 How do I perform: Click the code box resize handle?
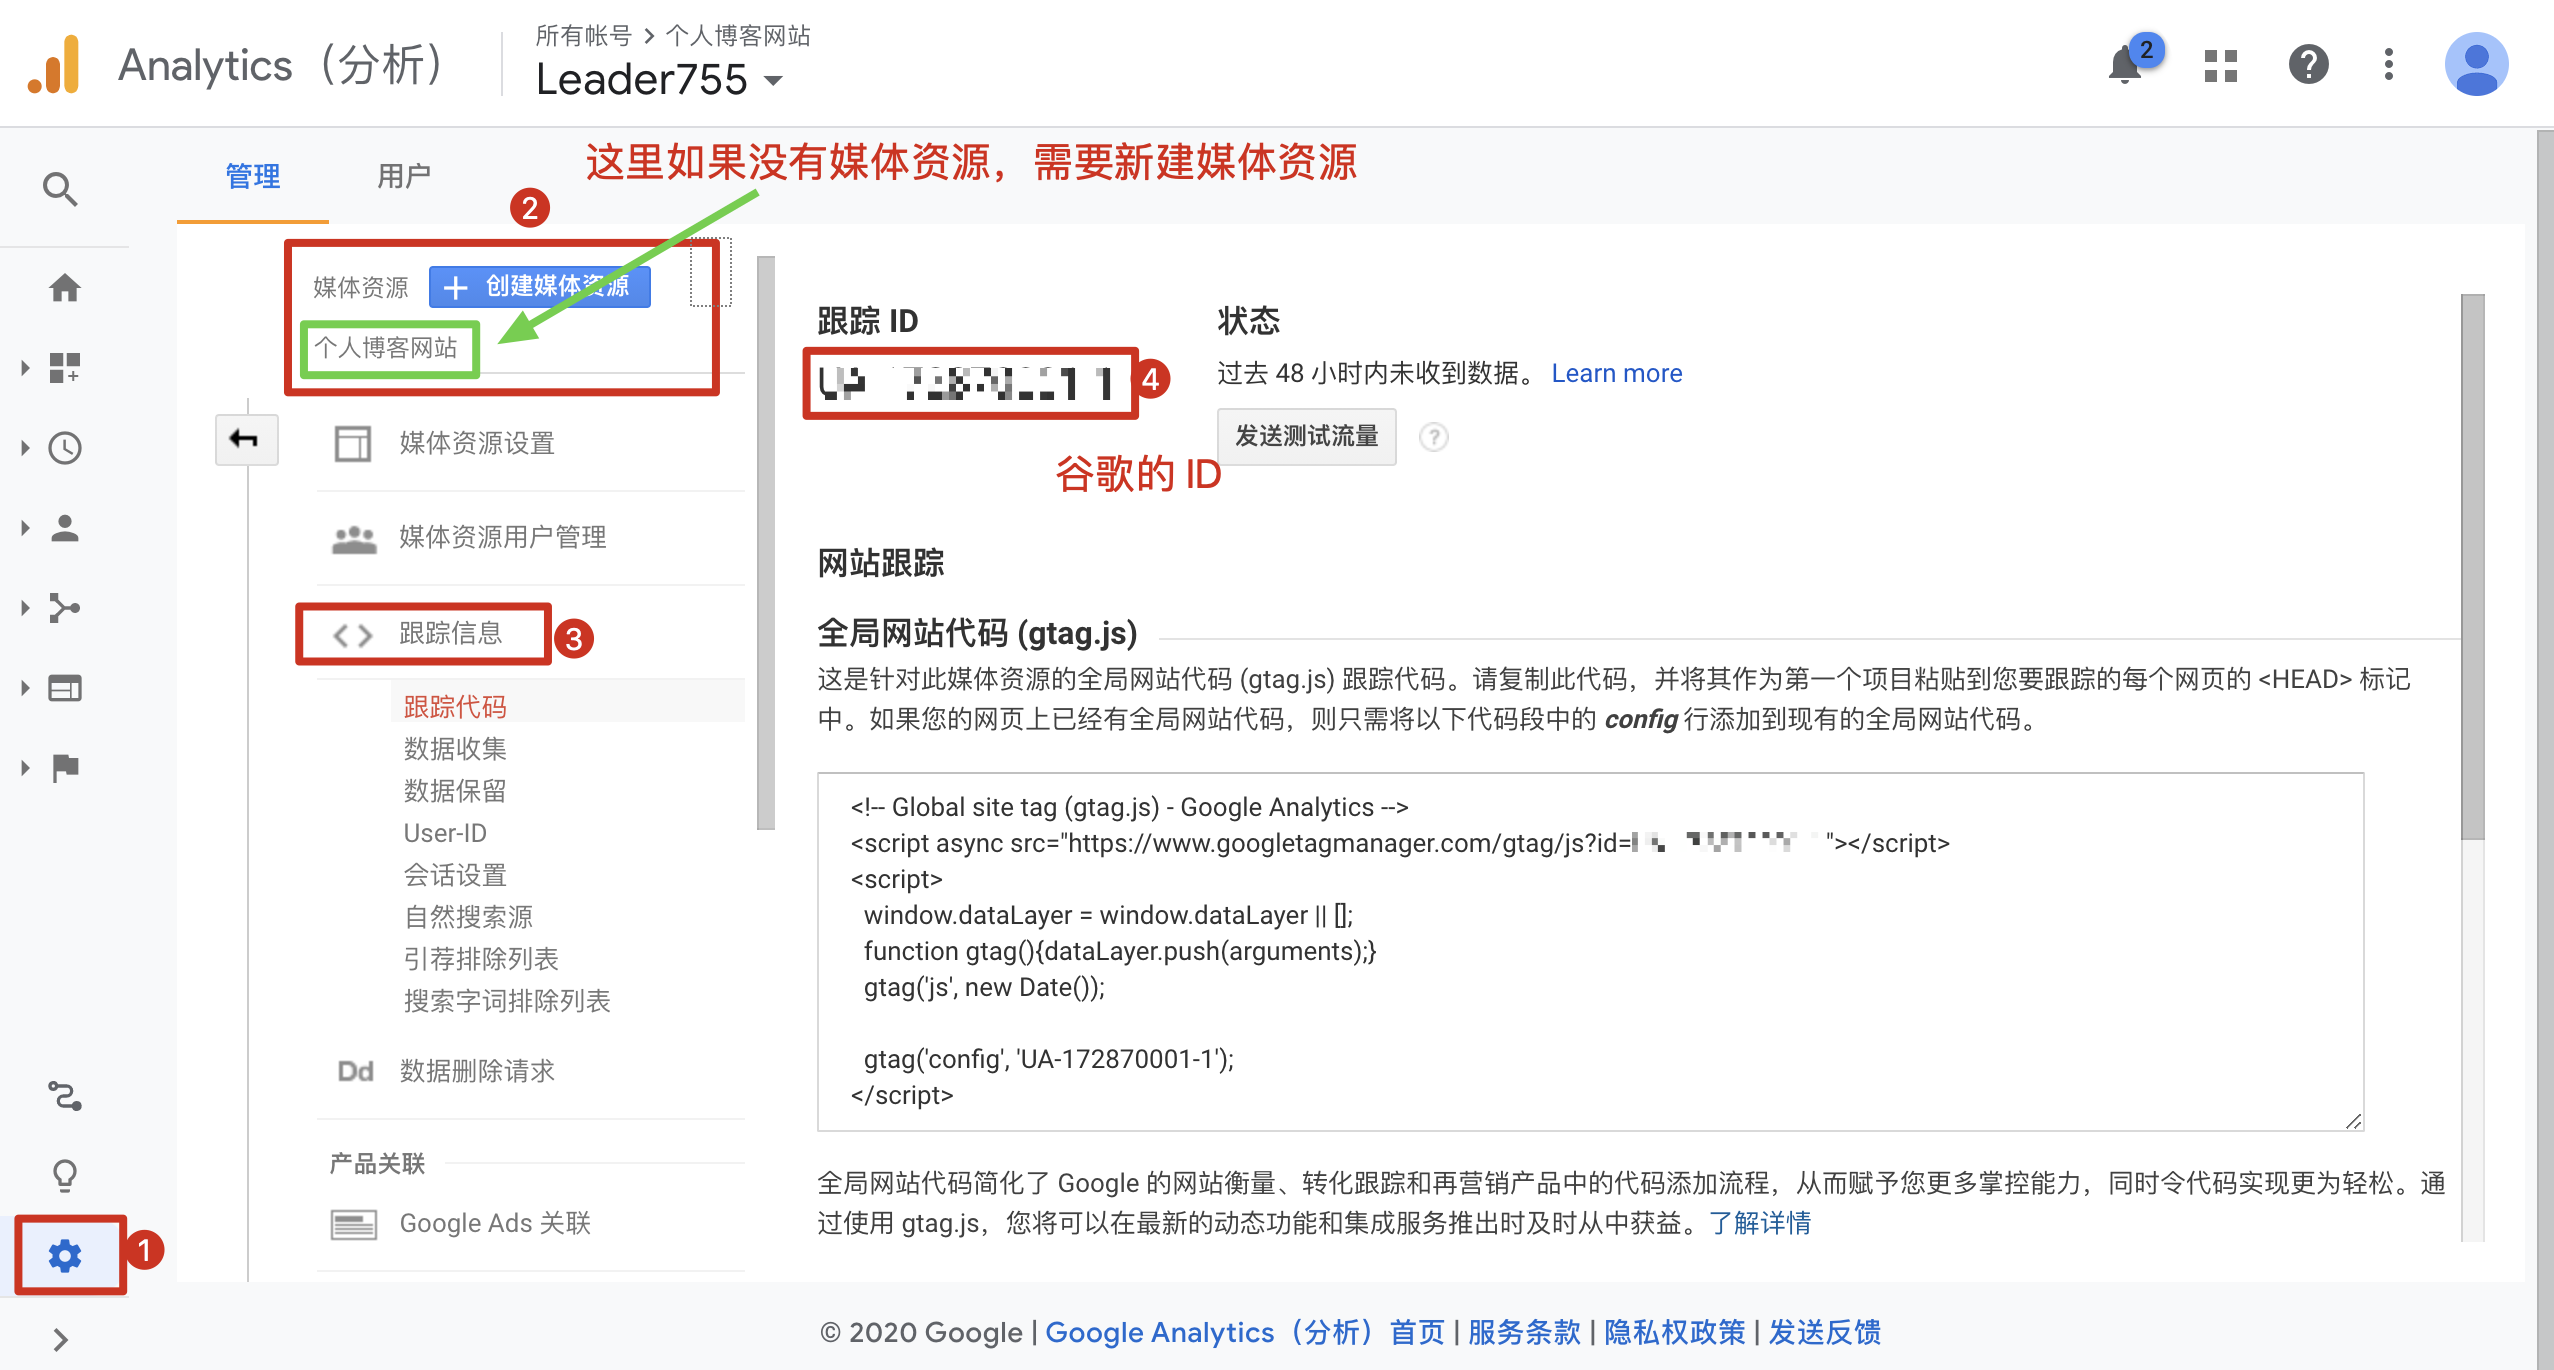(2353, 1121)
